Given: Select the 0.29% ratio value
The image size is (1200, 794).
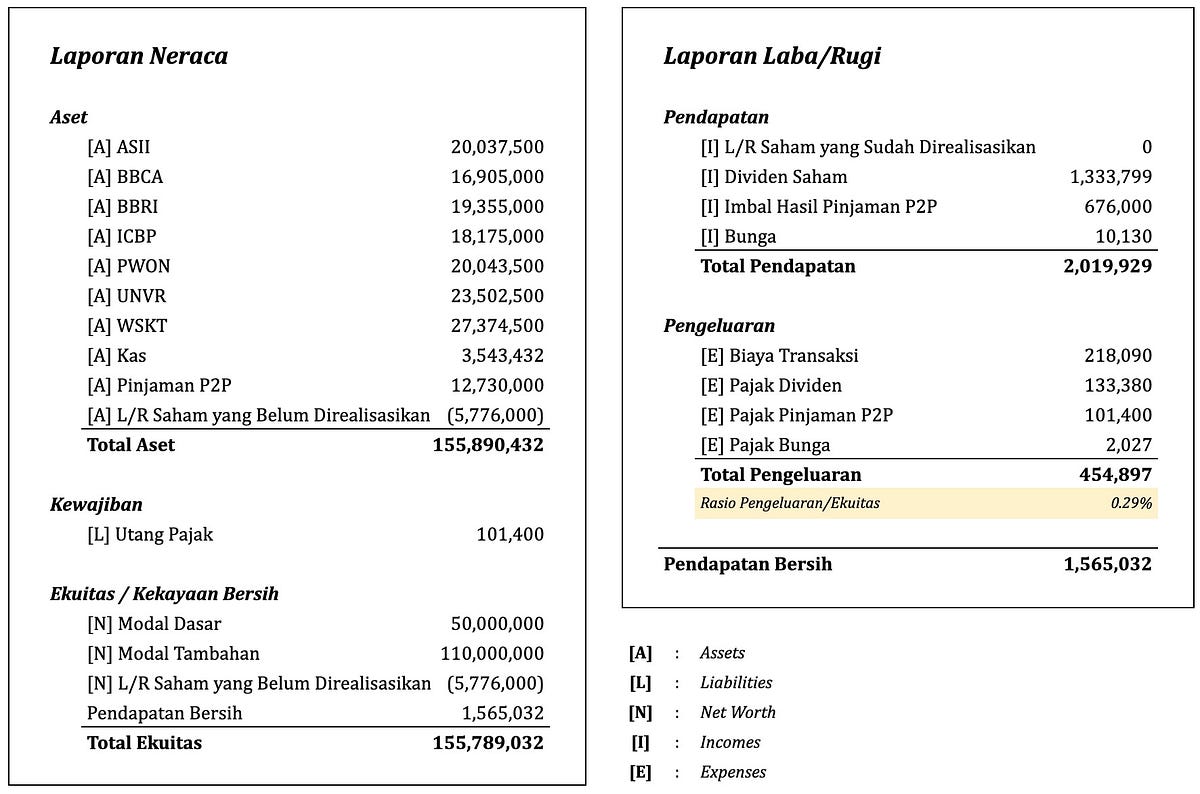Looking at the screenshot, I should pyautogui.click(x=1131, y=504).
